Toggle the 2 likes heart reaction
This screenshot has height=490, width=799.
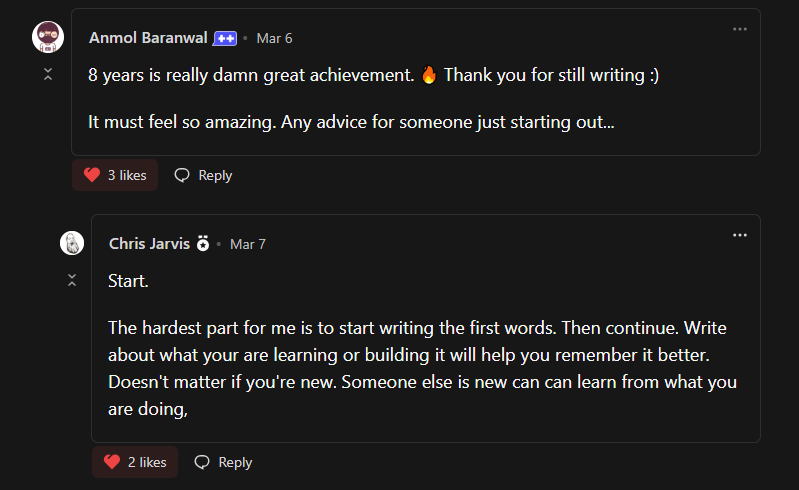point(135,462)
